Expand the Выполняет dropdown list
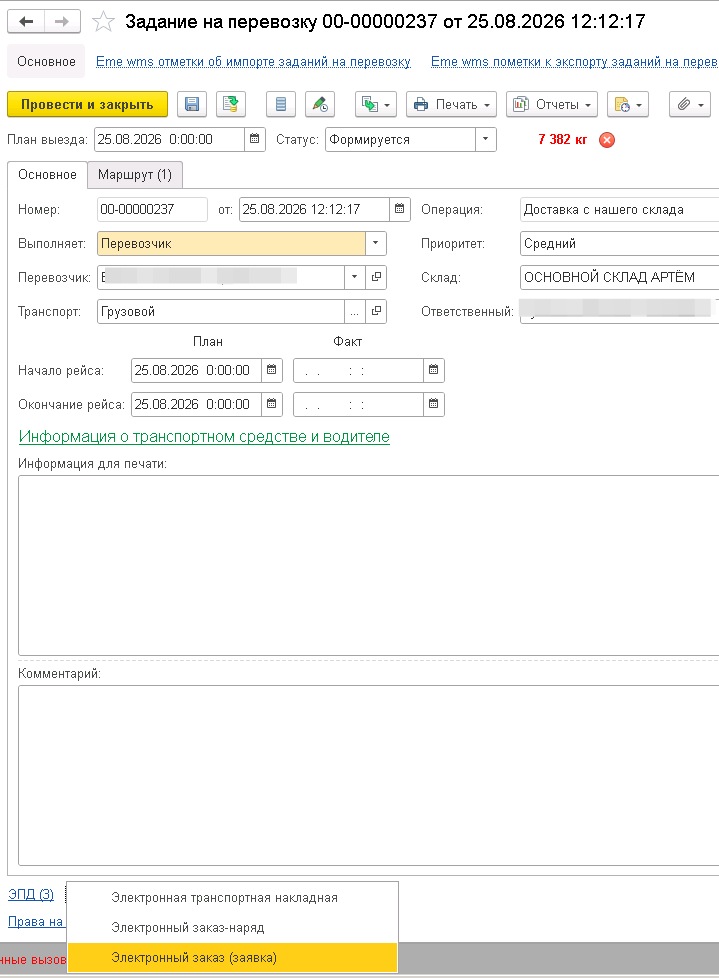Viewport: 719px width, 978px height. [375, 243]
